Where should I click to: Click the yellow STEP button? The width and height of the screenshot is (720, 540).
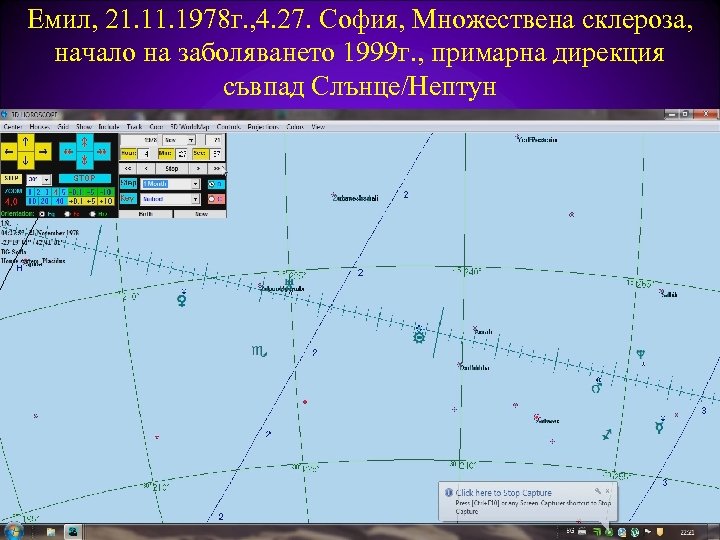click(x=11, y=179)
